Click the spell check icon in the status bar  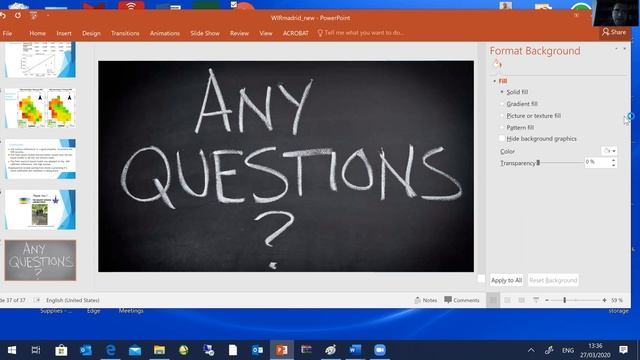point(37,300)
